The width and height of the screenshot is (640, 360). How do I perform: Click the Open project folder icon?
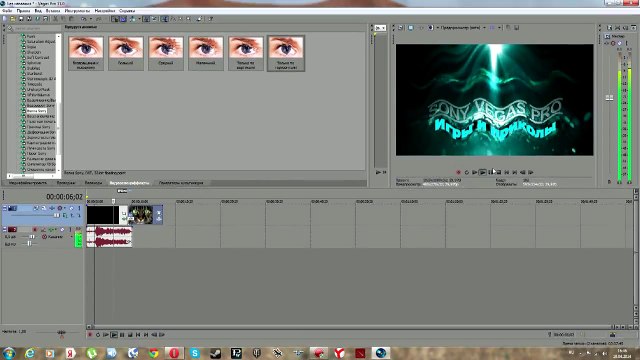13,19
